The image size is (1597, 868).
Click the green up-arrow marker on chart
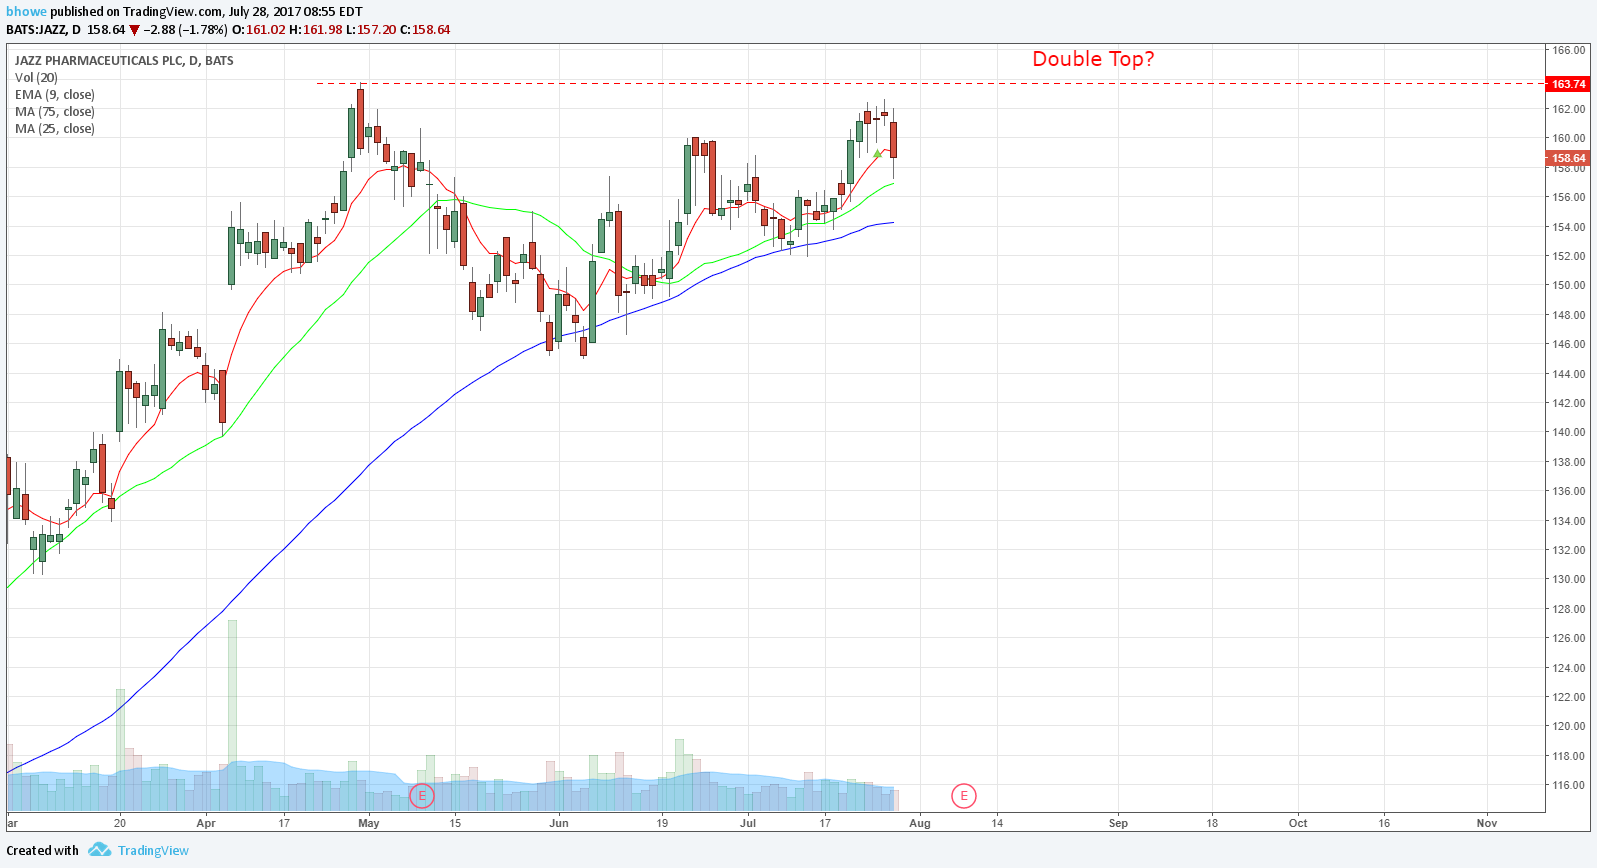click(877, 153)
